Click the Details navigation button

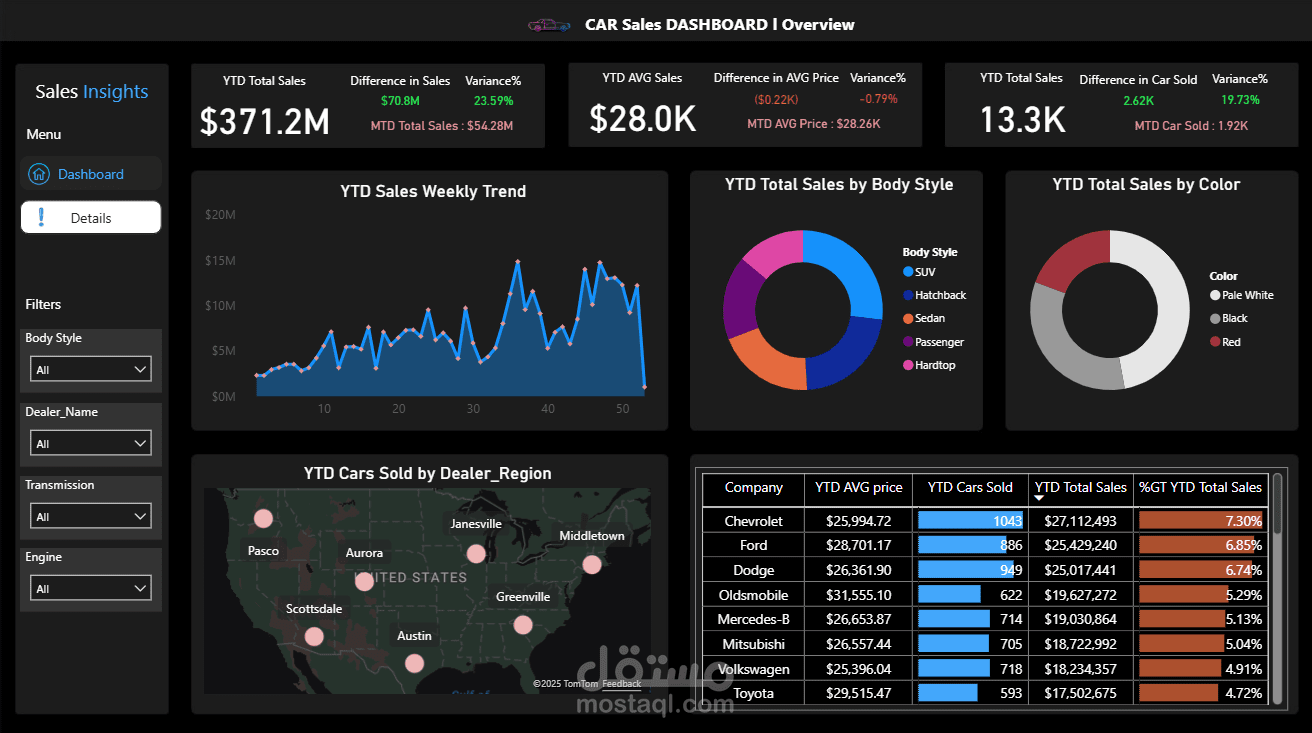click(90, 217)
